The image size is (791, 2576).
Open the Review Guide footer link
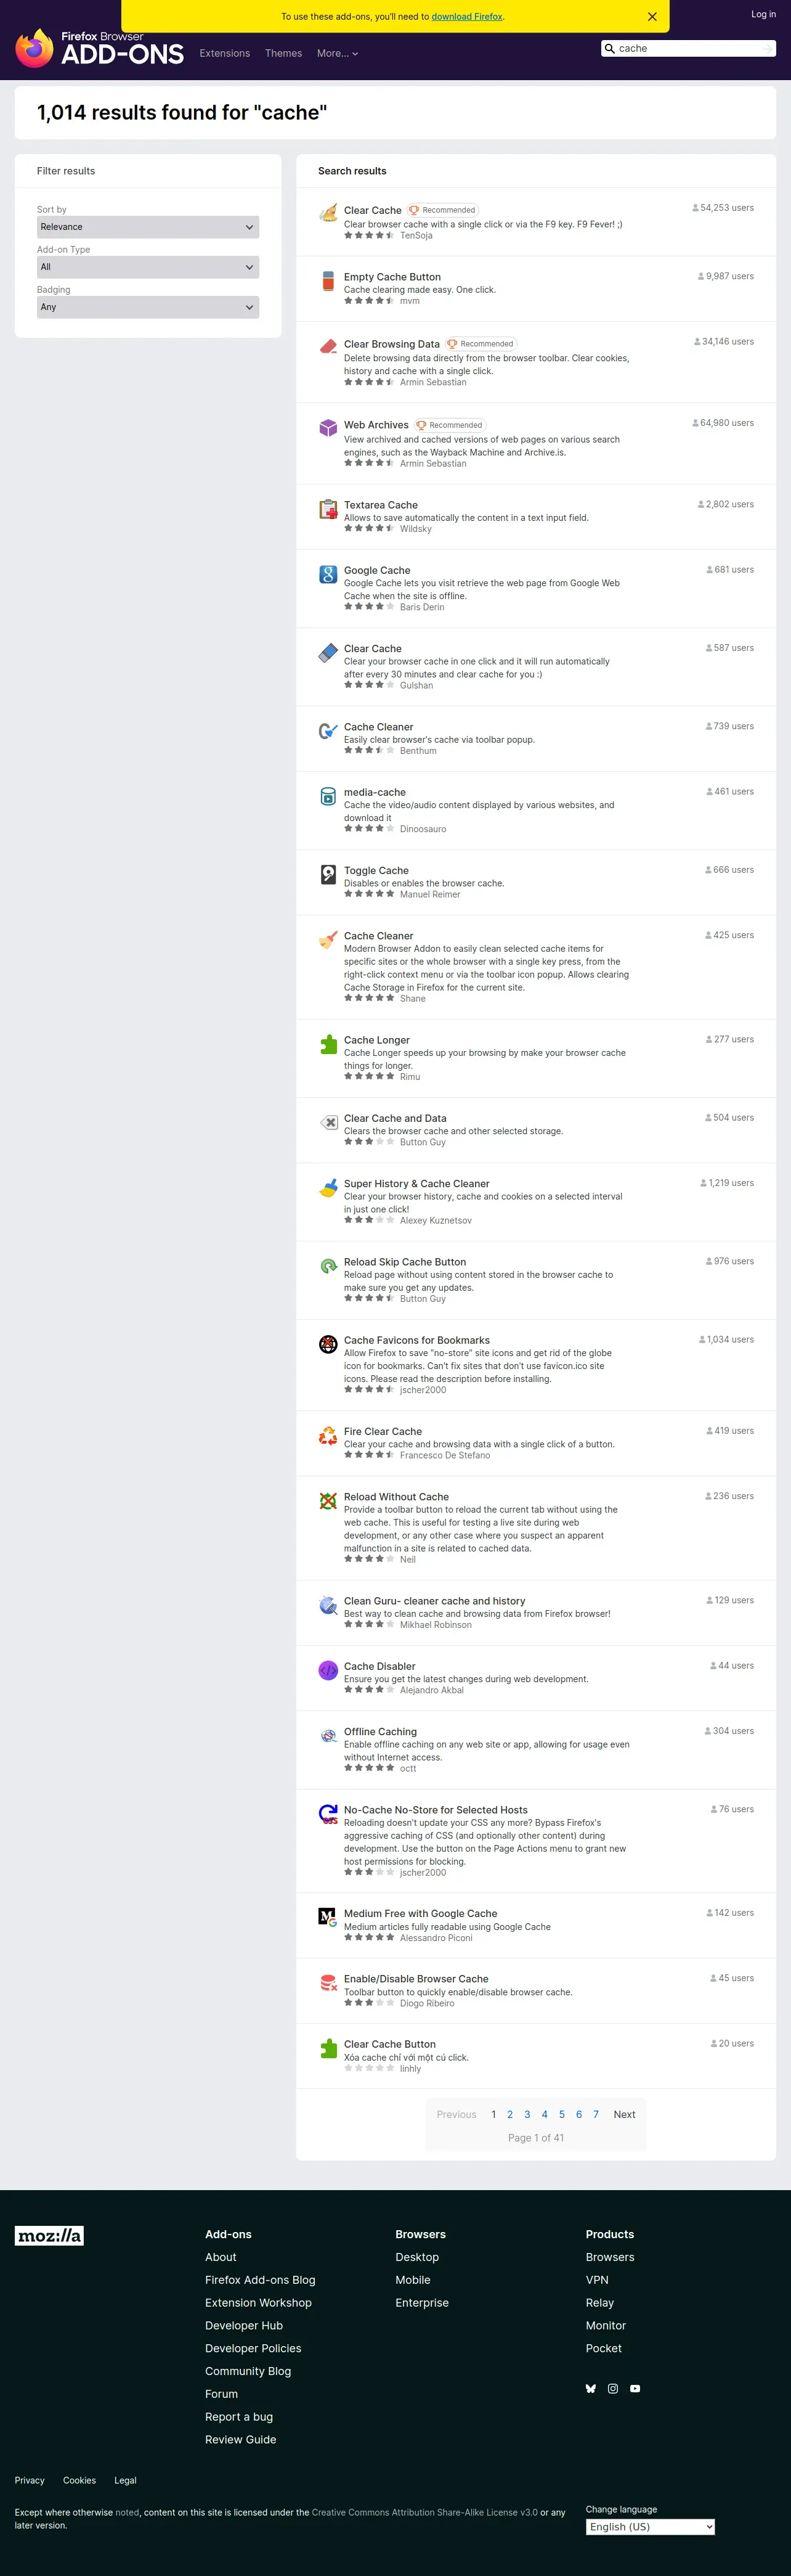(x=241, y=2439)
